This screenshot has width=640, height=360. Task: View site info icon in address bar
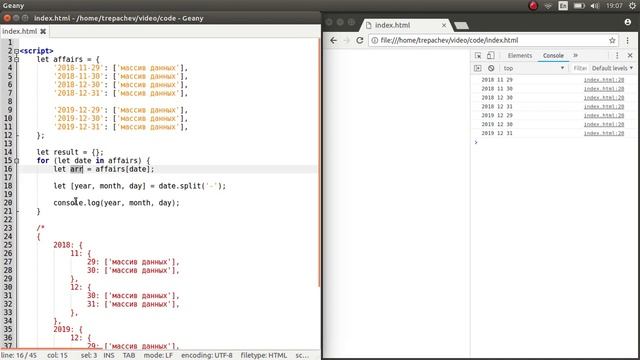[374, 40]
